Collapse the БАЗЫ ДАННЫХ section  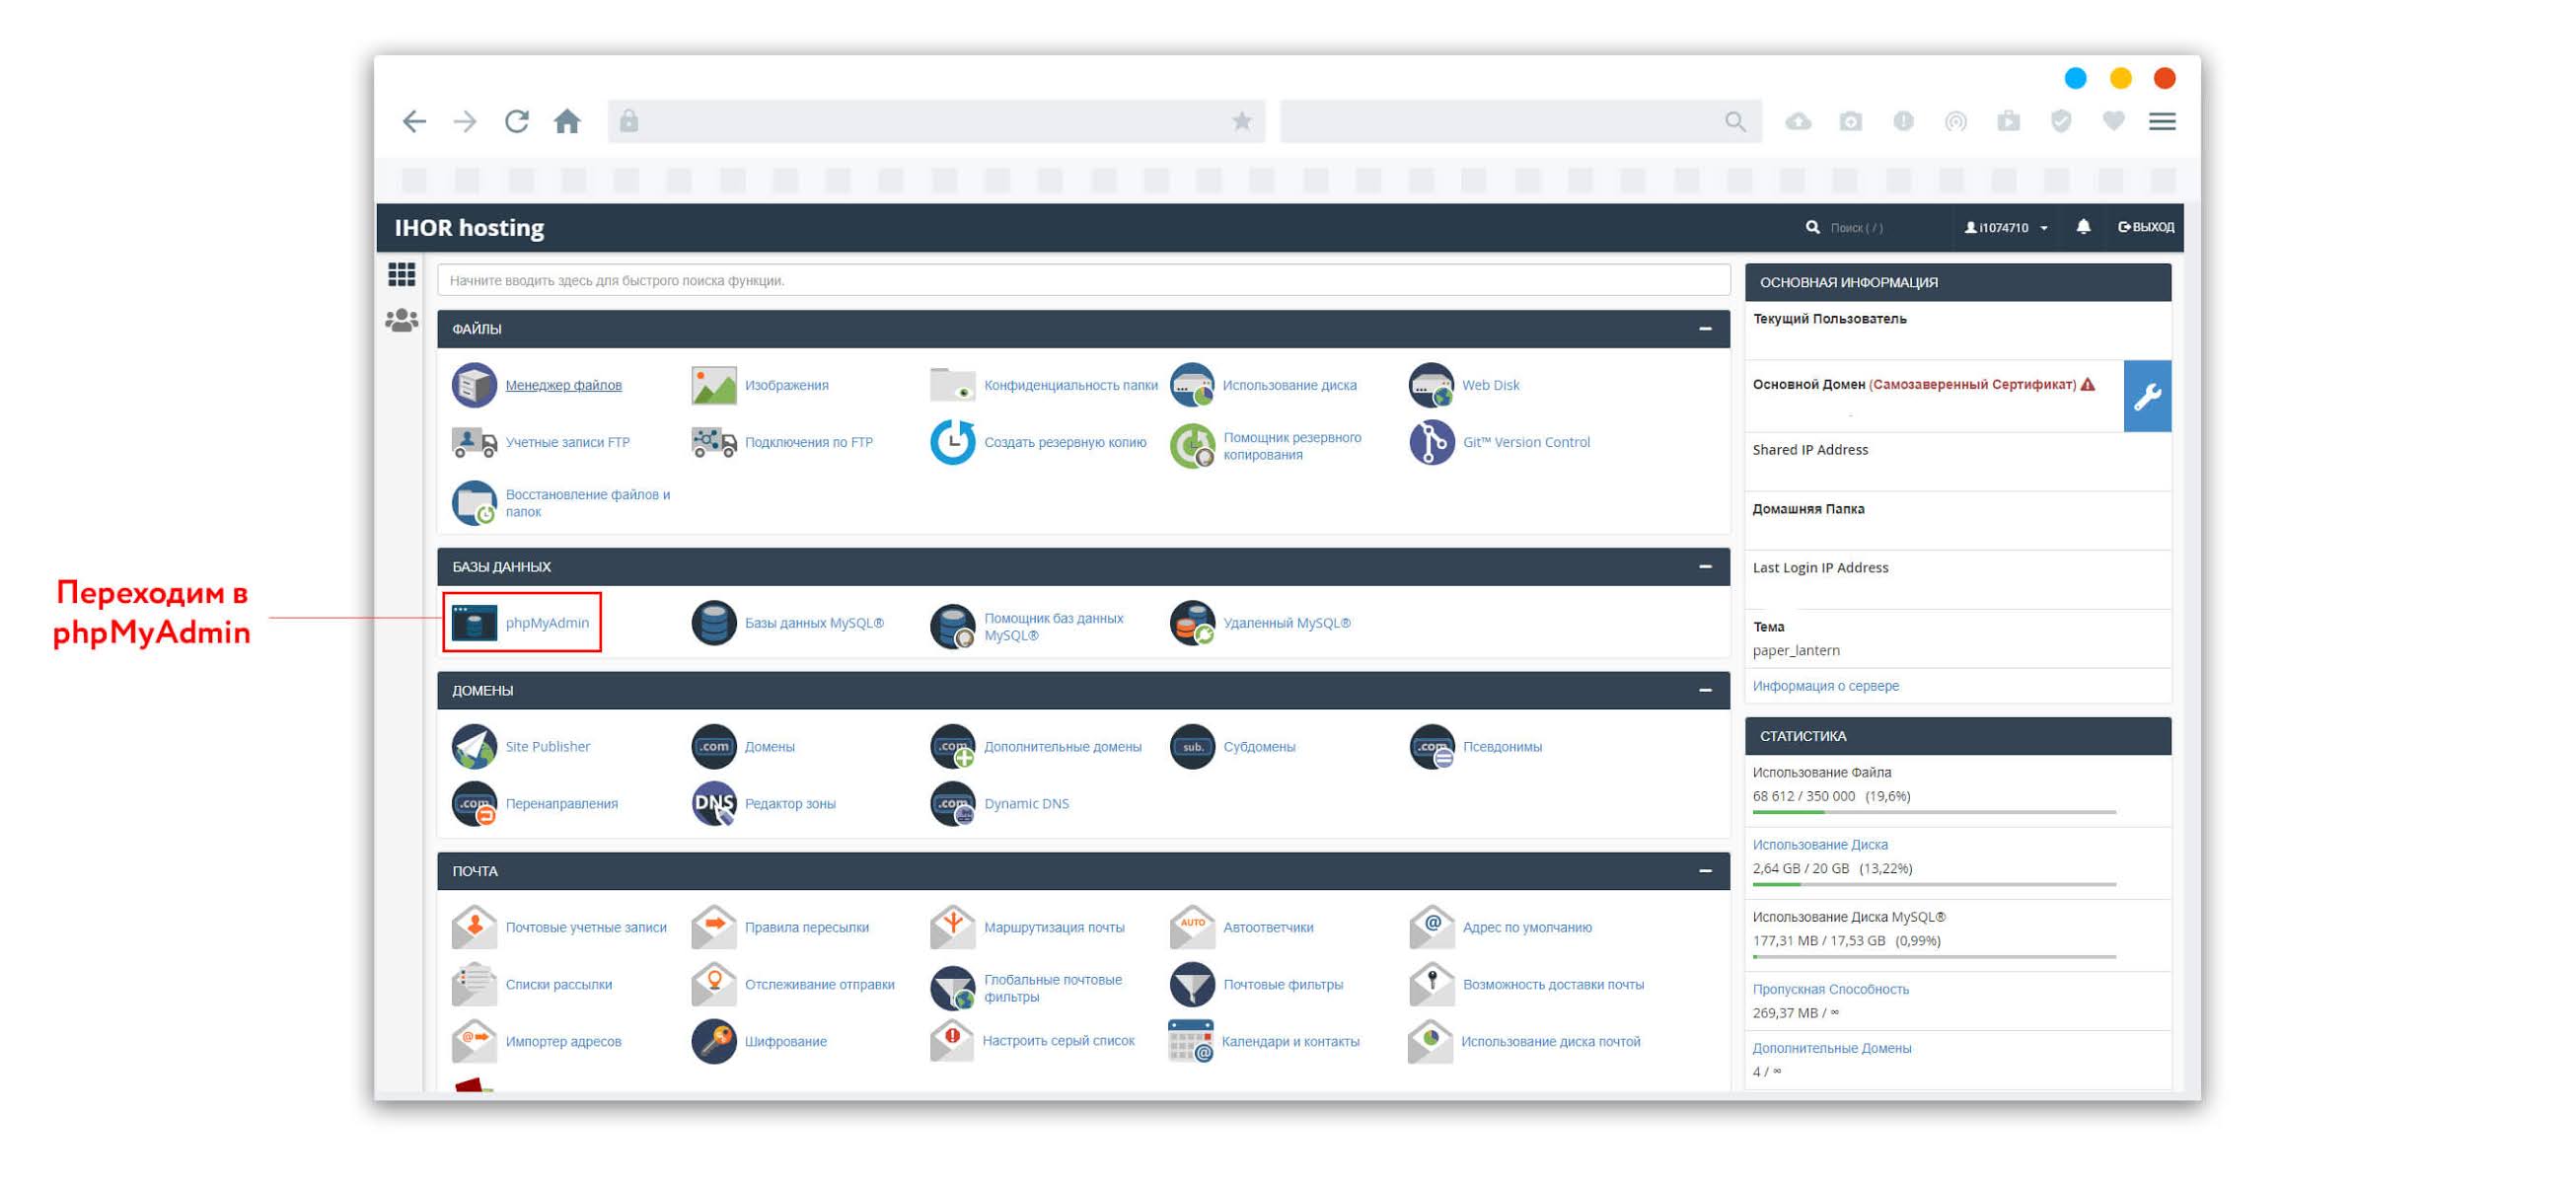(x=1704, y=567)
